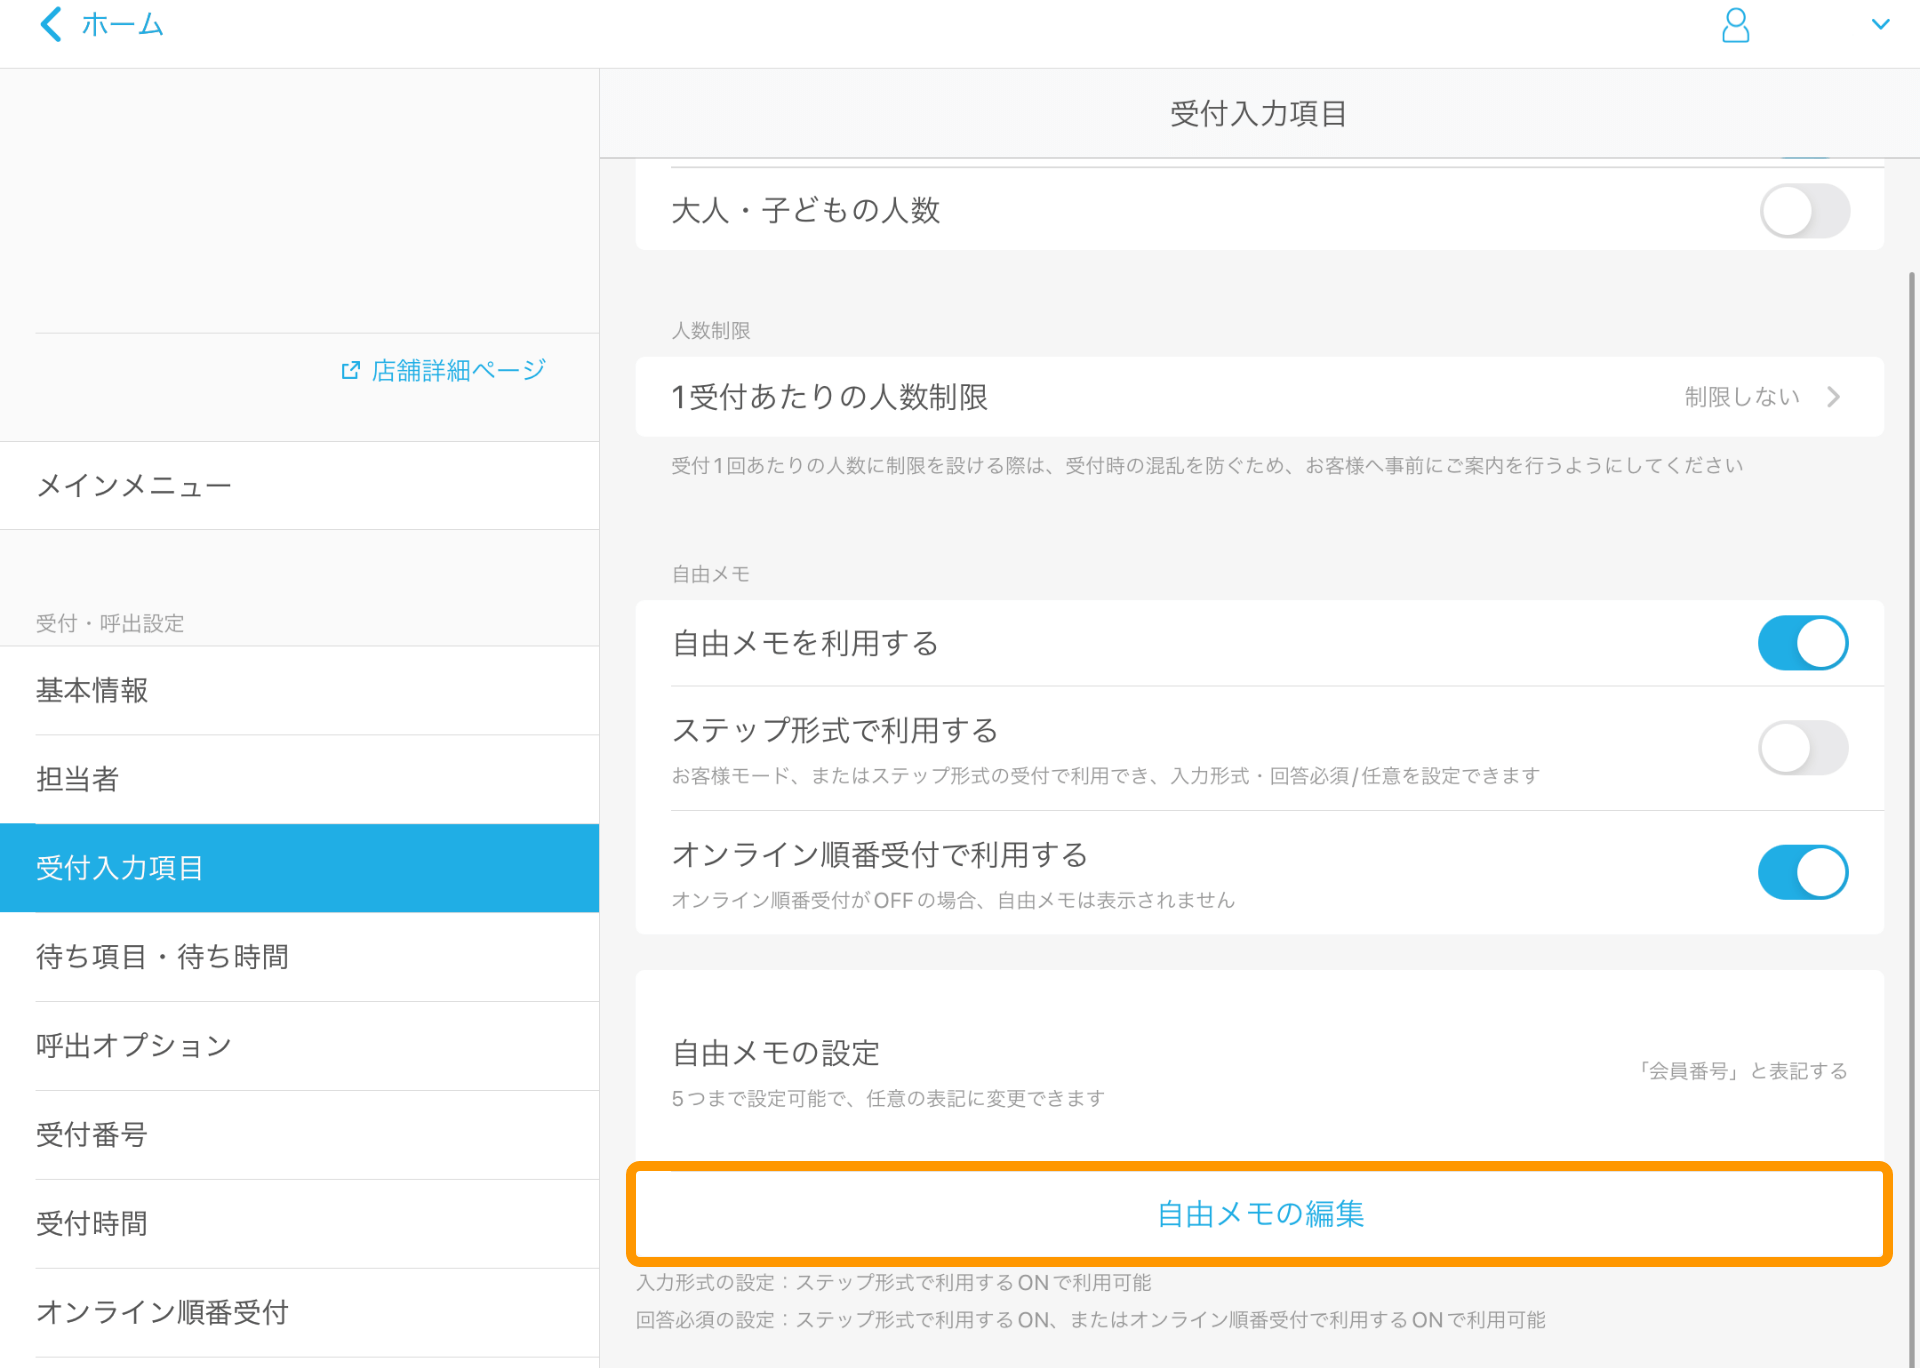Open 呼出オプション settings
The image size is (1920, 1368).
click(300, 1046)
